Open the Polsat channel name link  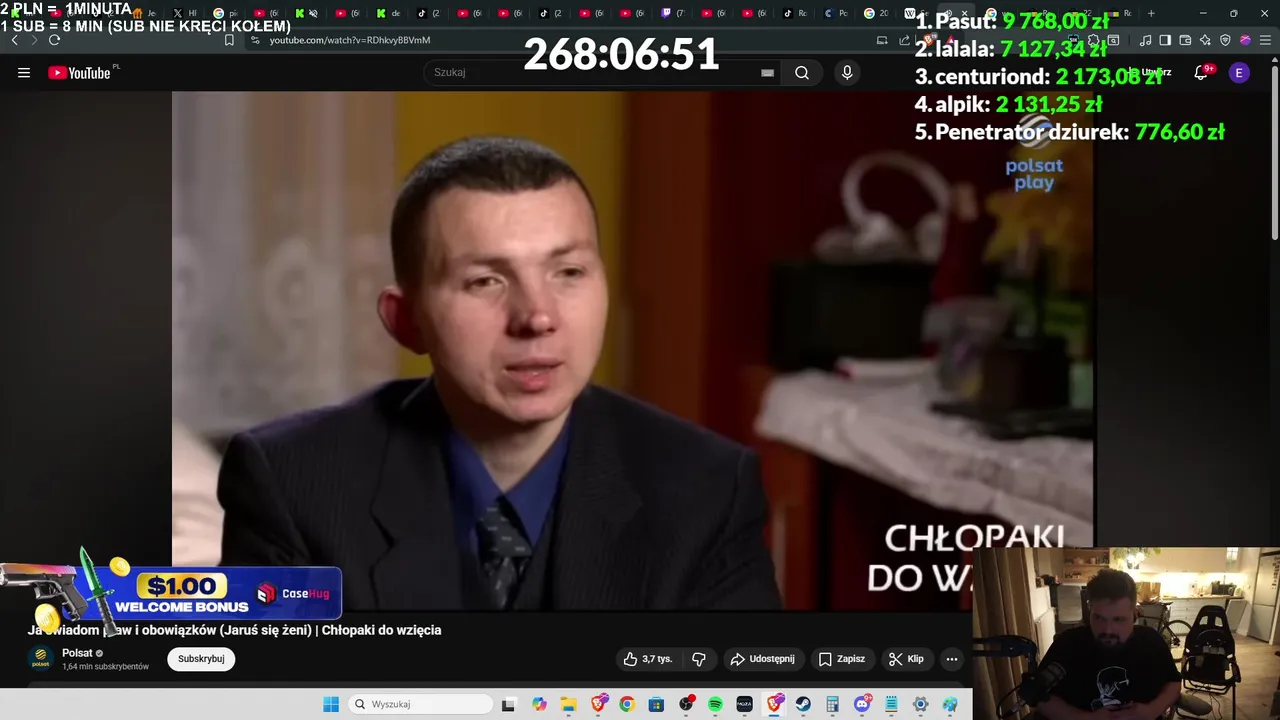[77, 653]
